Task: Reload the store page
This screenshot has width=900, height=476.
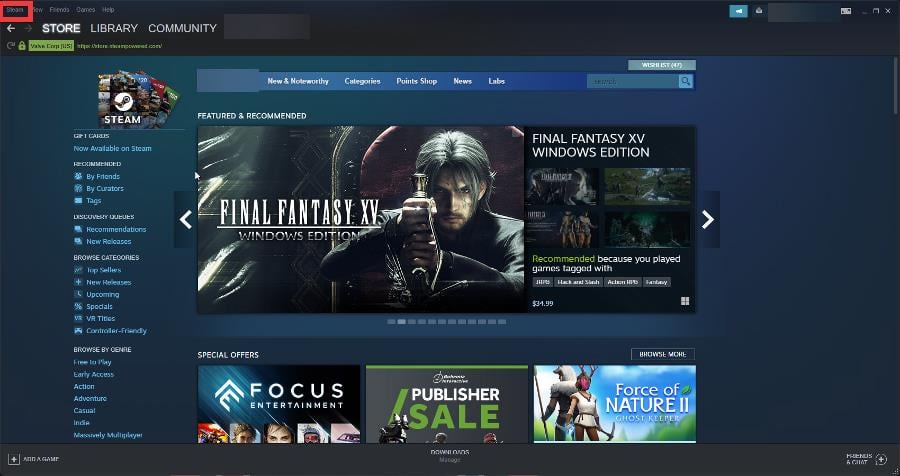Action: (x=10, y=45)
